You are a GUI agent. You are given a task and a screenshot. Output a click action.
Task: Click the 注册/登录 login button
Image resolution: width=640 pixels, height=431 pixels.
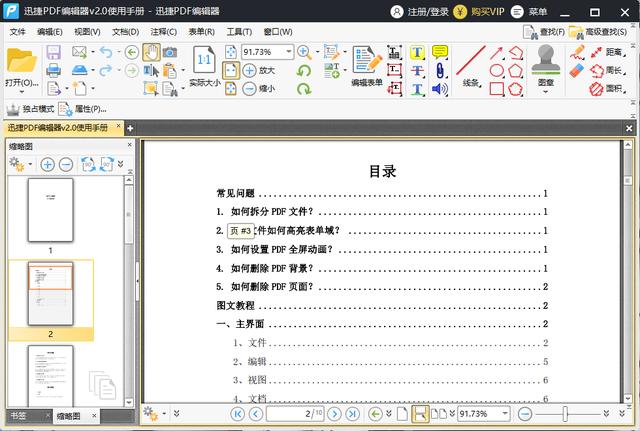pyautogui.click(x=420, y=12)
